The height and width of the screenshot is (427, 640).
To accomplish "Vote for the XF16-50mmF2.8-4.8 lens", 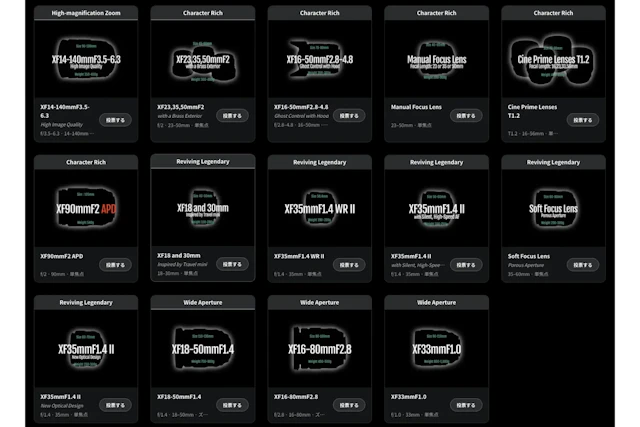I will pos(349,116).
